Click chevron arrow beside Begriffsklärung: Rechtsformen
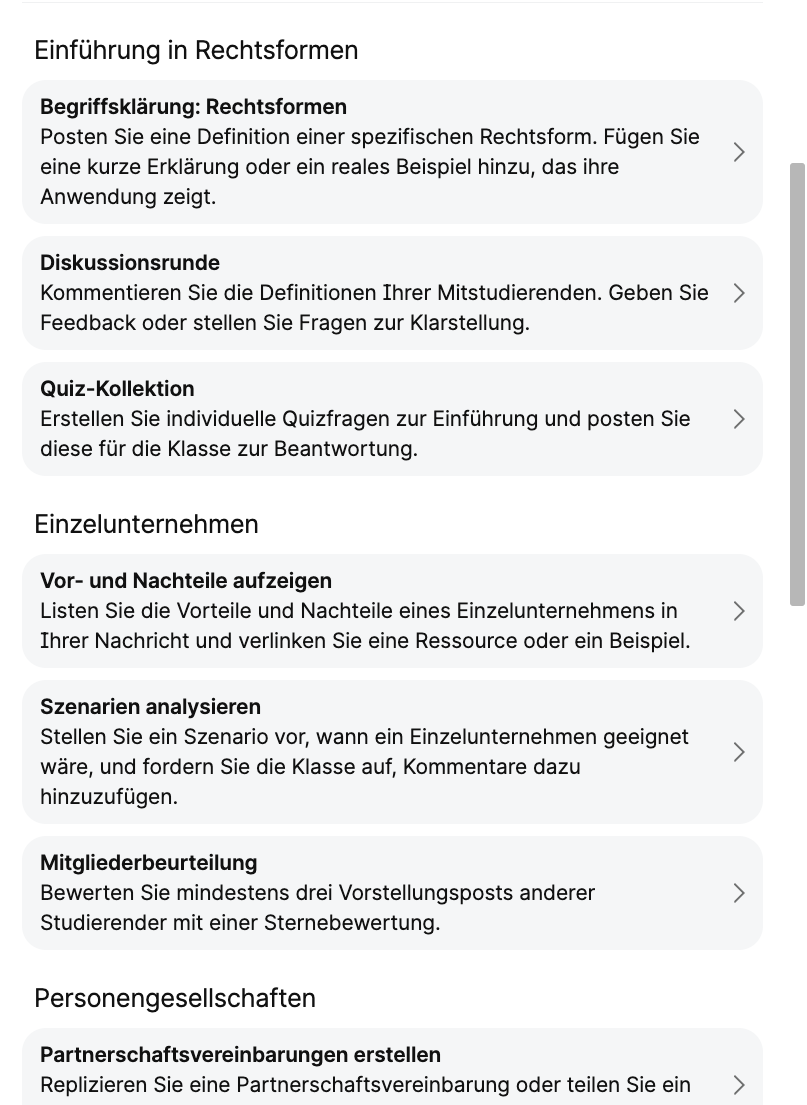 click(739, 152)
